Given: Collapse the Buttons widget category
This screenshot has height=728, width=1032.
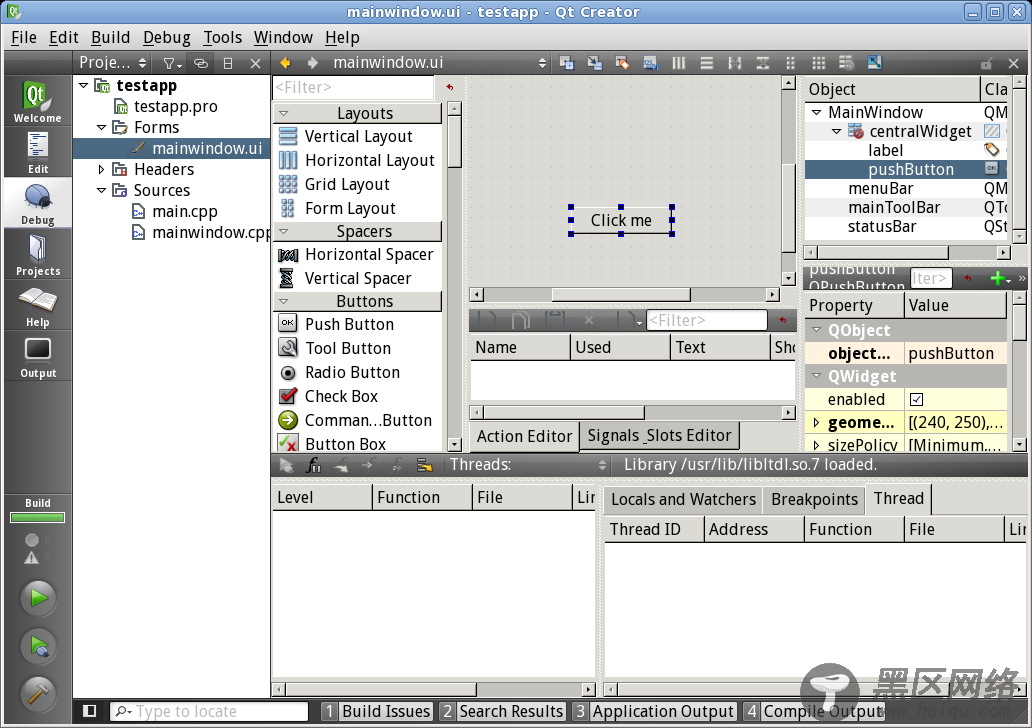Looking at the screenshot, I should [284, 301].
